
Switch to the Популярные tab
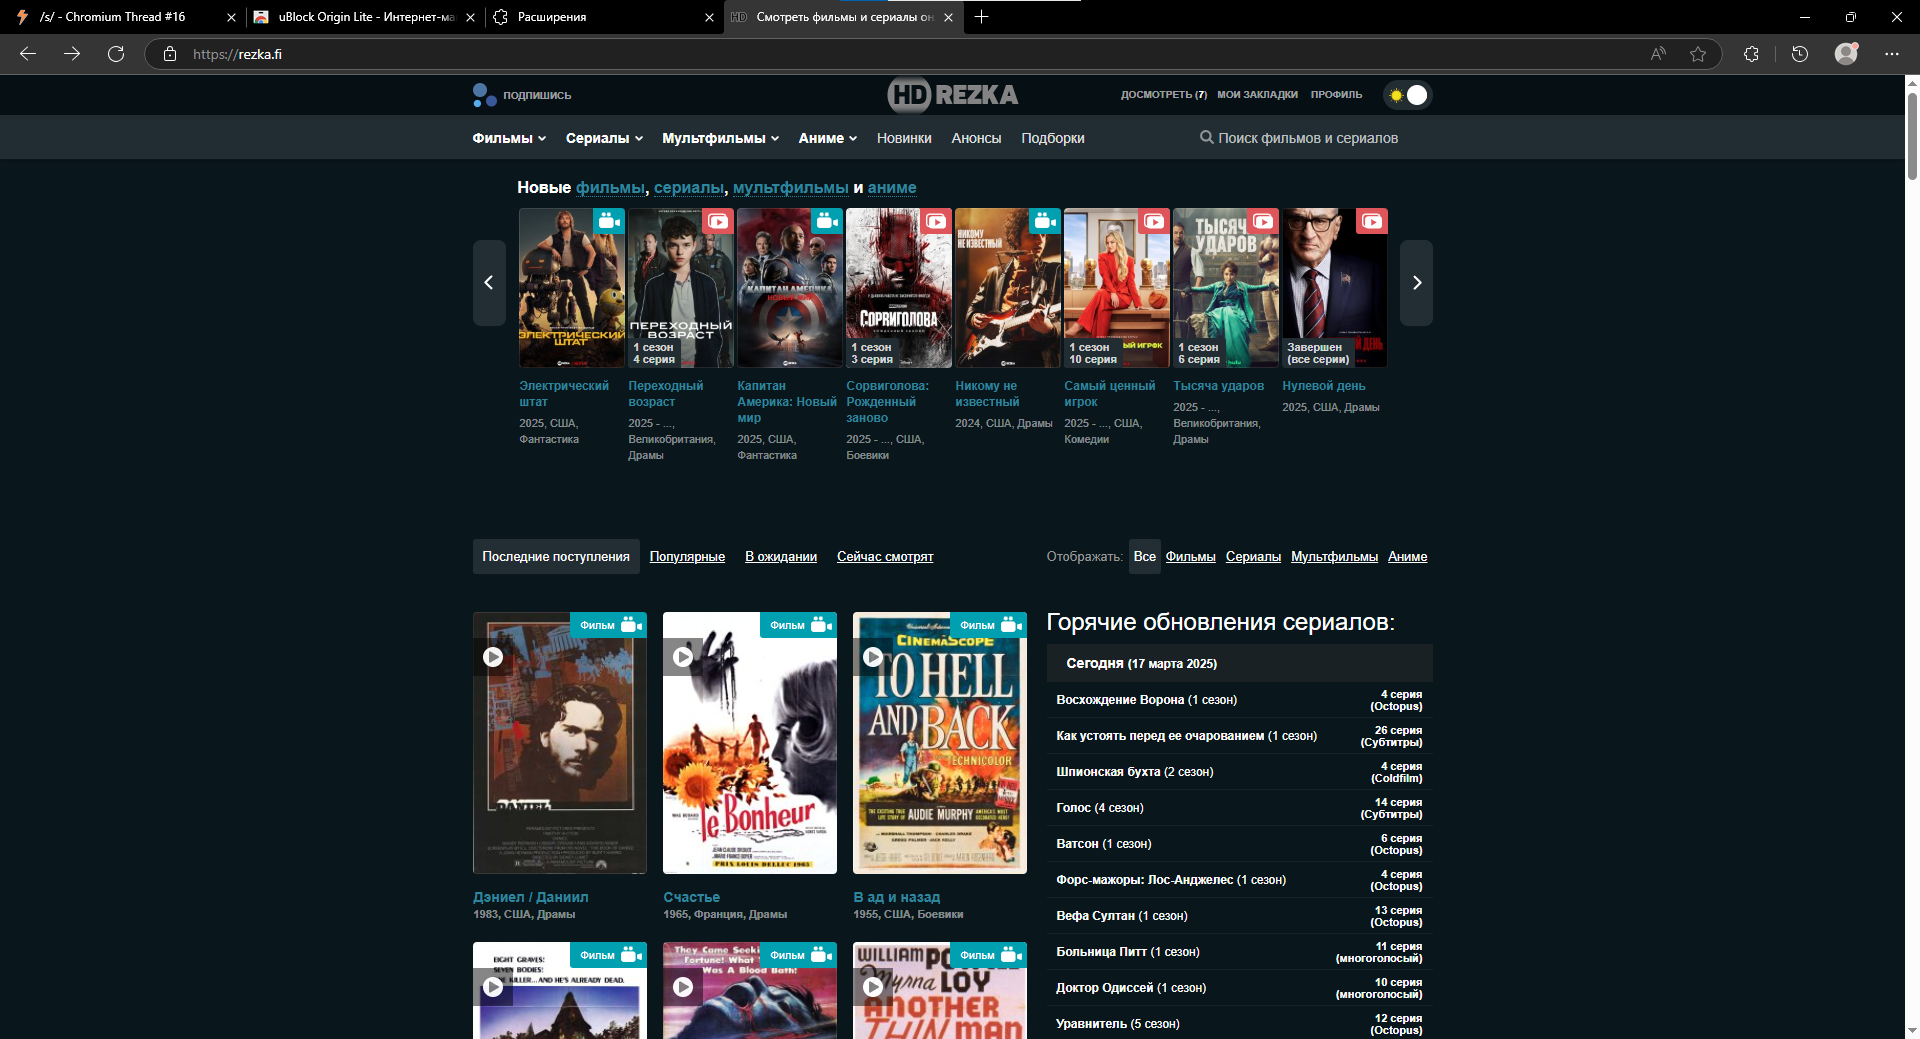[687, 557]
